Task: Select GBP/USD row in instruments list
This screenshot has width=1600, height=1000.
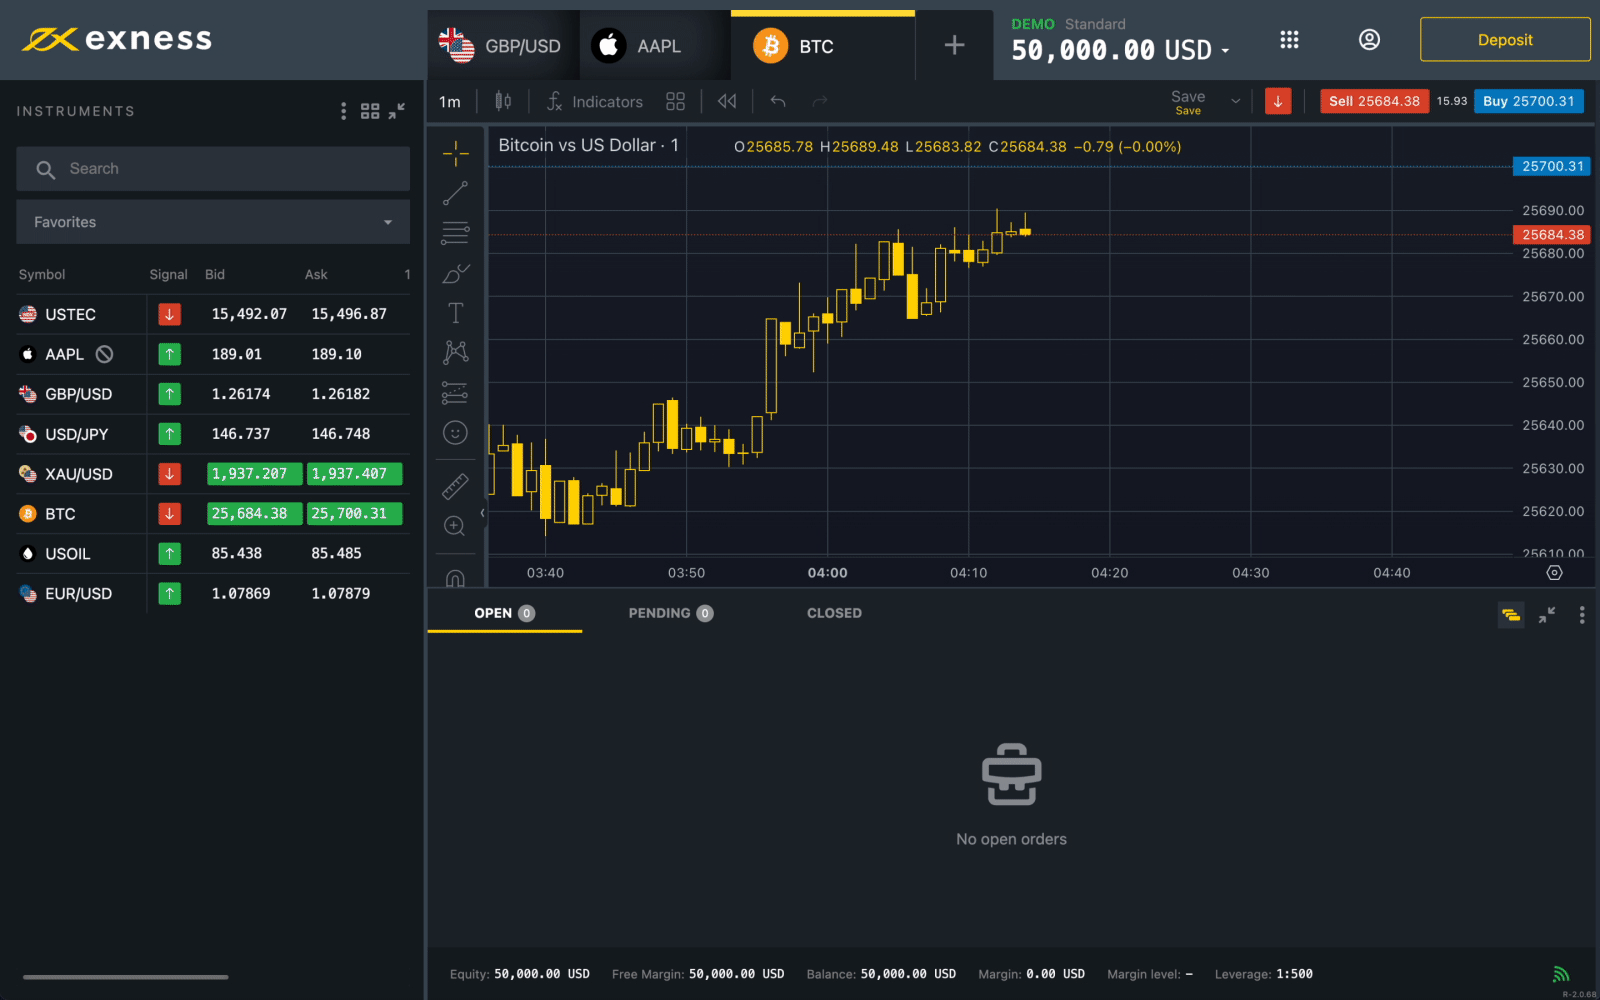Action: click(x=213, y=394)
